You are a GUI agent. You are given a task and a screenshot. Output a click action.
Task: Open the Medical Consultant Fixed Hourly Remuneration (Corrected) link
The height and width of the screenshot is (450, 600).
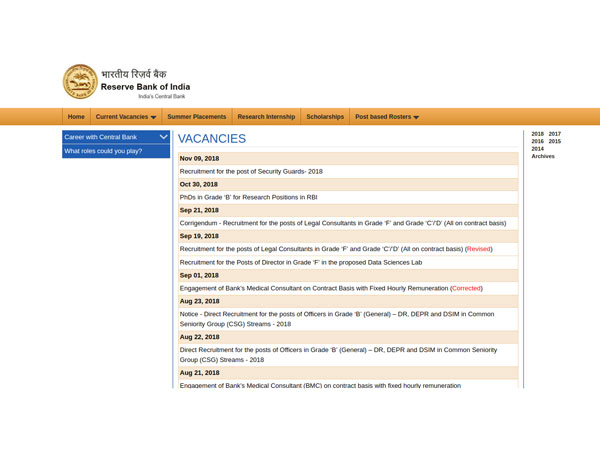pyautogui.click(x=330, y=288)
